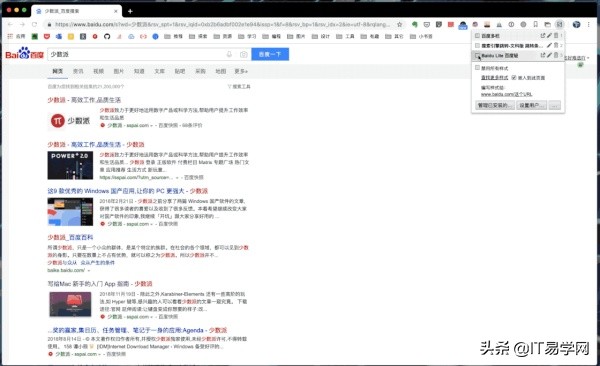The width and height of the screenshot is (600, 366).
Task: Delete the second style via trash icon
Action: 556,45
